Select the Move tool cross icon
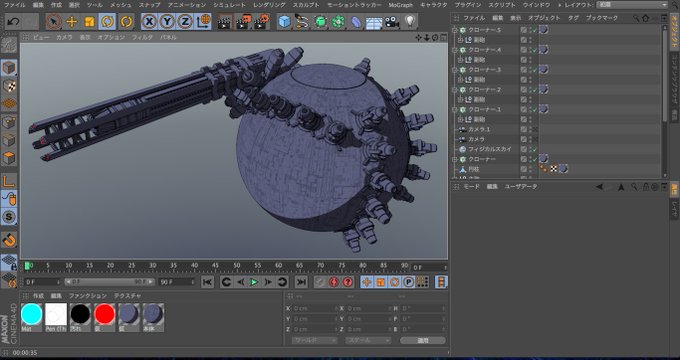Screen dimensions: 680x360 [72, 21]
